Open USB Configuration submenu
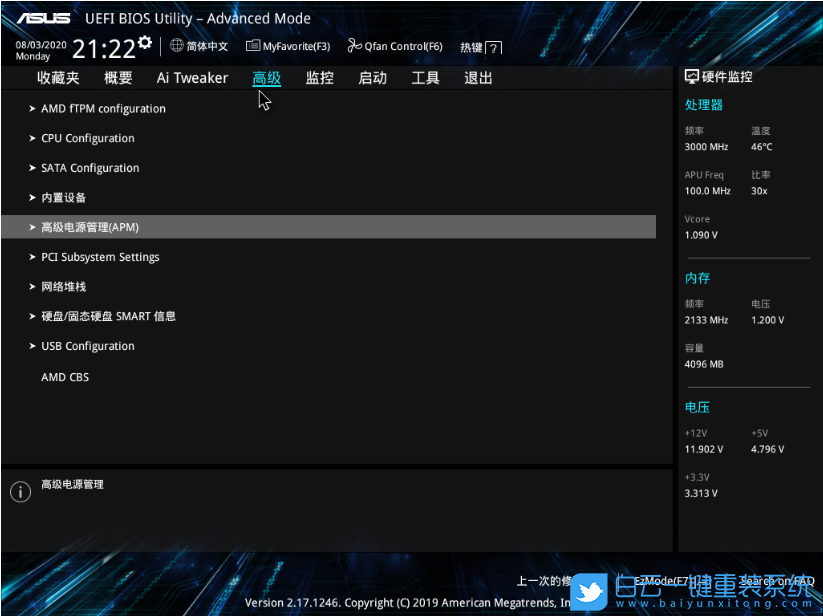823x616 pixels. click(87, 346)
